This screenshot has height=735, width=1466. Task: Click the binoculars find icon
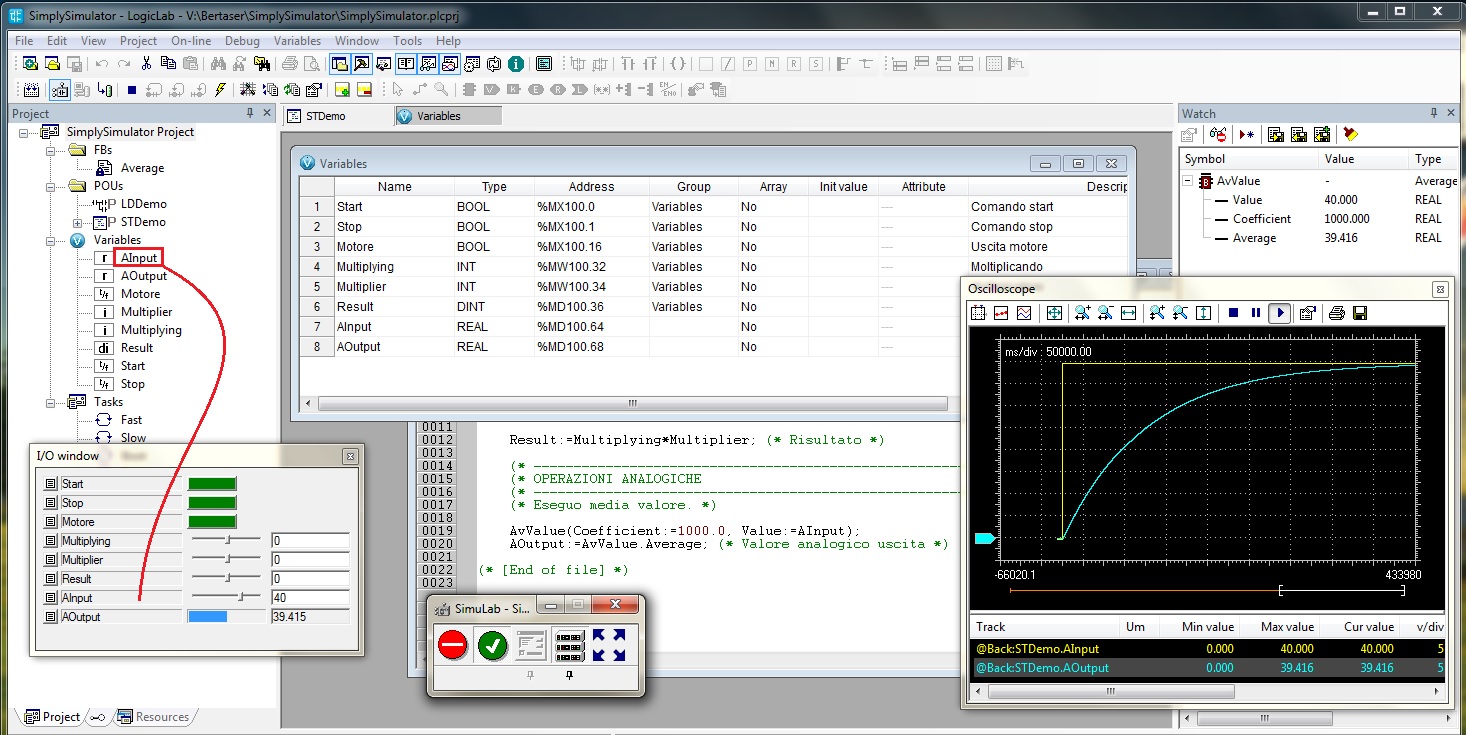[x=217, y=64]
